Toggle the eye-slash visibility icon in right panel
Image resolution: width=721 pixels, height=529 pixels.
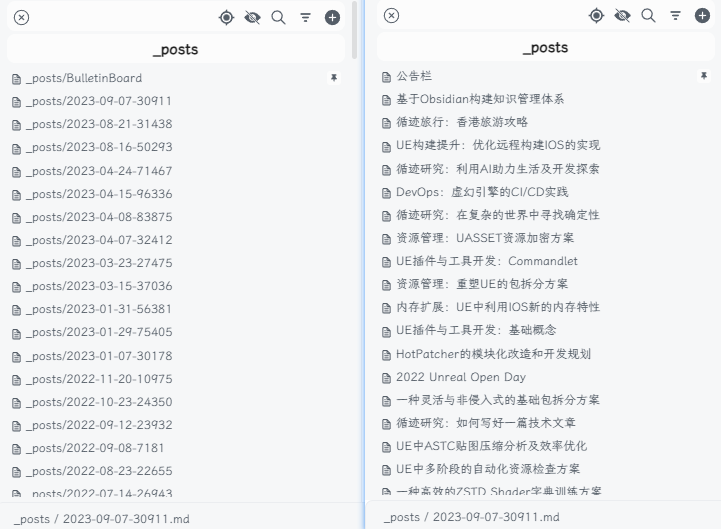coord(622,15)
